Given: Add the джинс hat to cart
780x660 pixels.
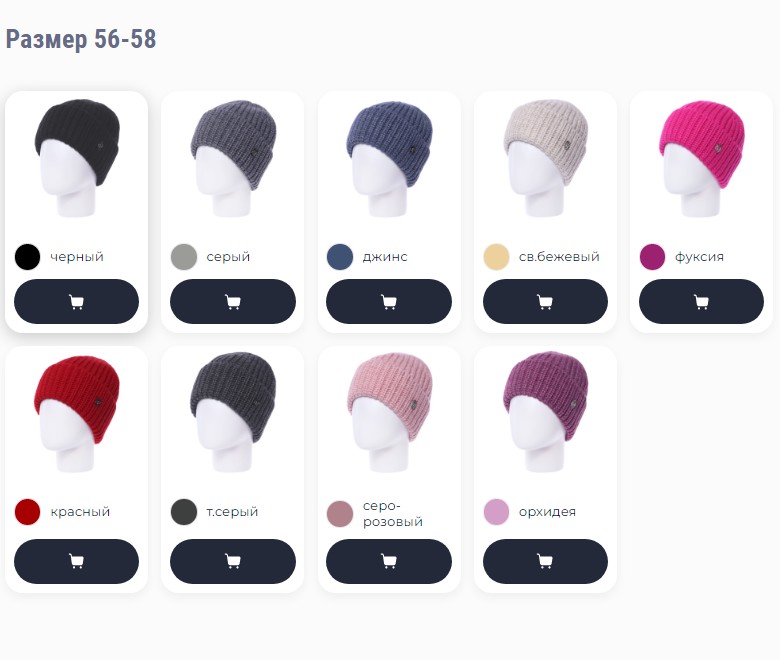Looking at the screenshot, I should 389,301.
